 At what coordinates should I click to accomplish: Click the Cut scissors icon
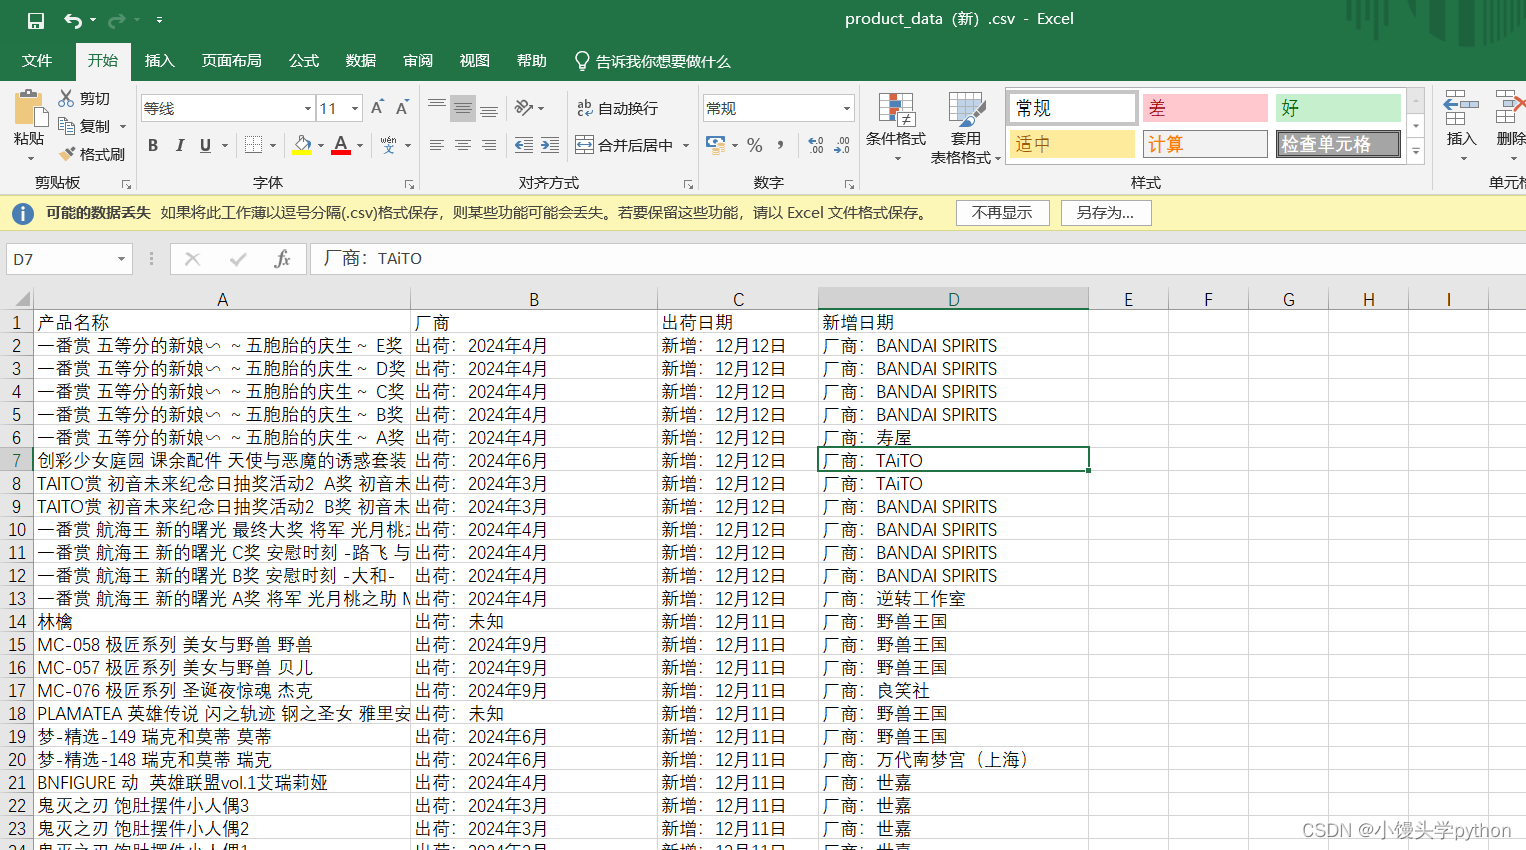(67, 98)
